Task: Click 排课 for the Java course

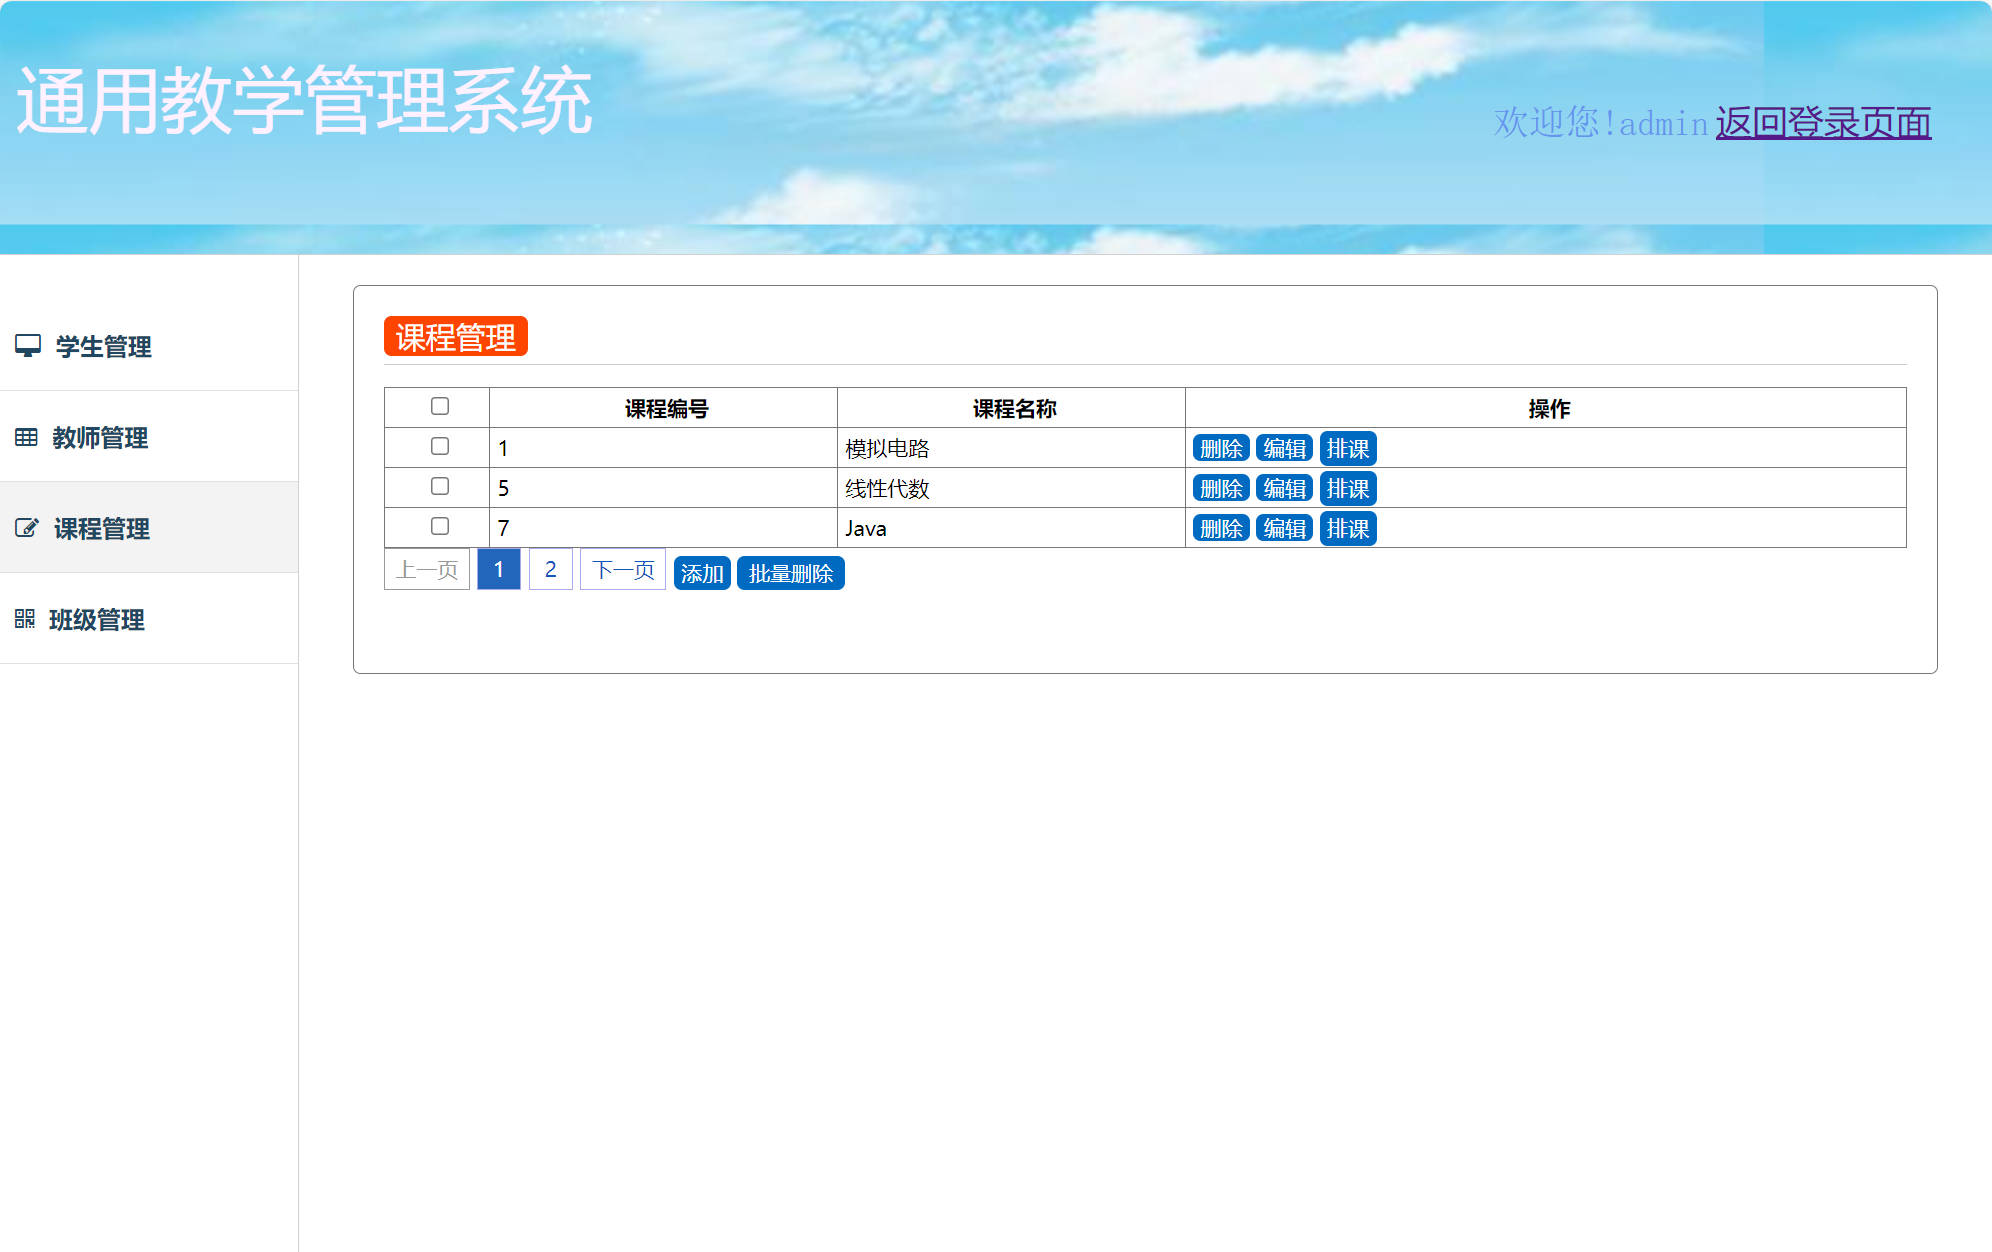Action: (x=1349, y=528)
